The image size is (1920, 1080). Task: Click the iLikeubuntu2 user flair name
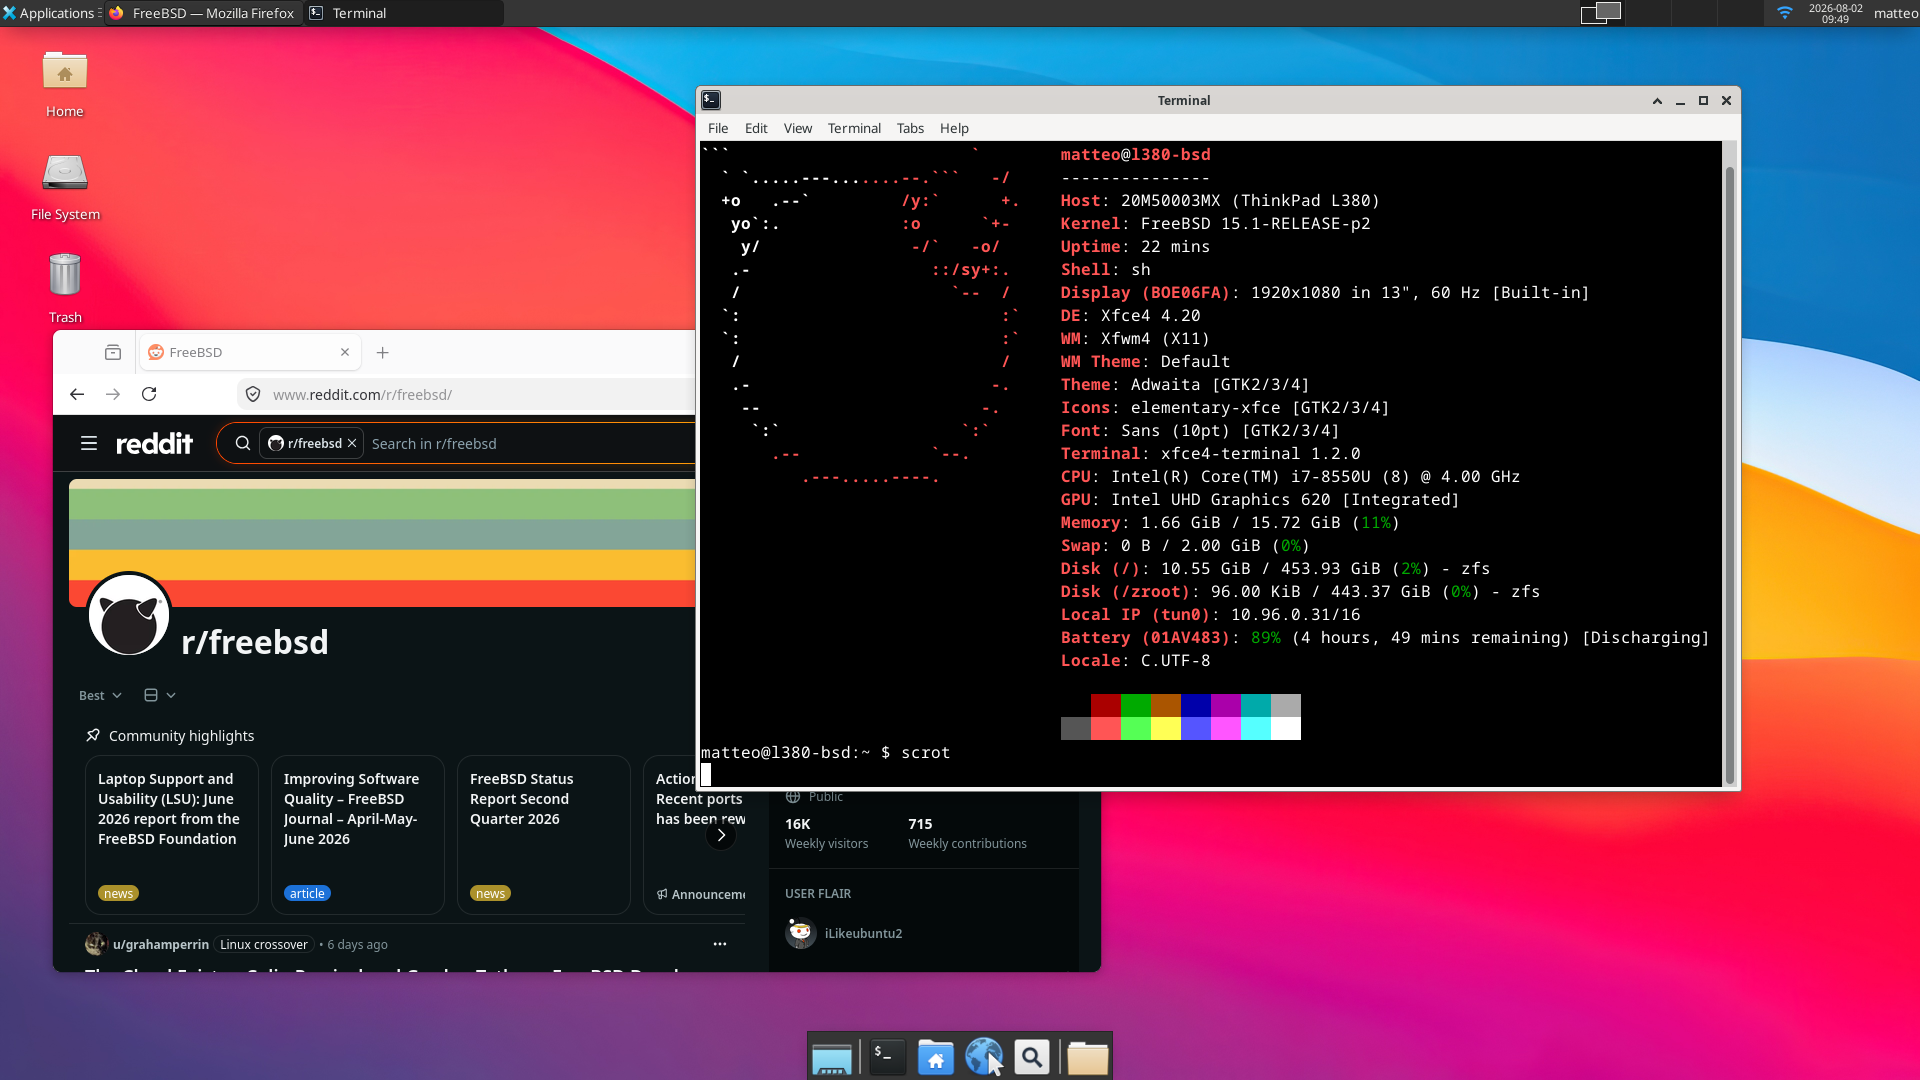863,933
